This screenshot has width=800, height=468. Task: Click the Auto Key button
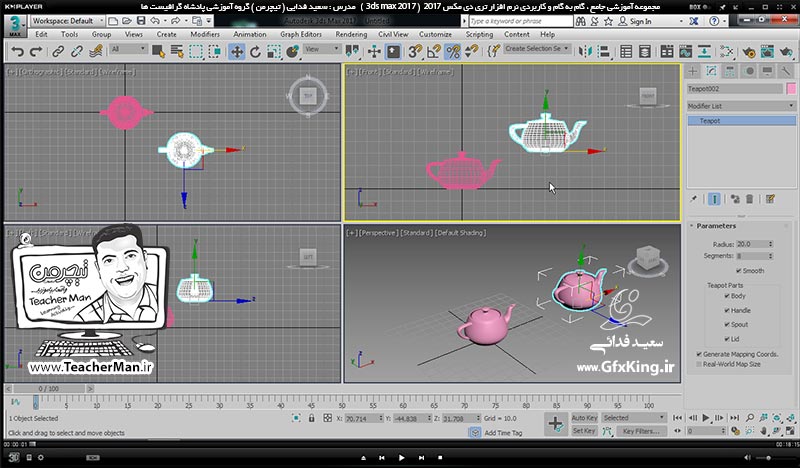tap(584, 417)
